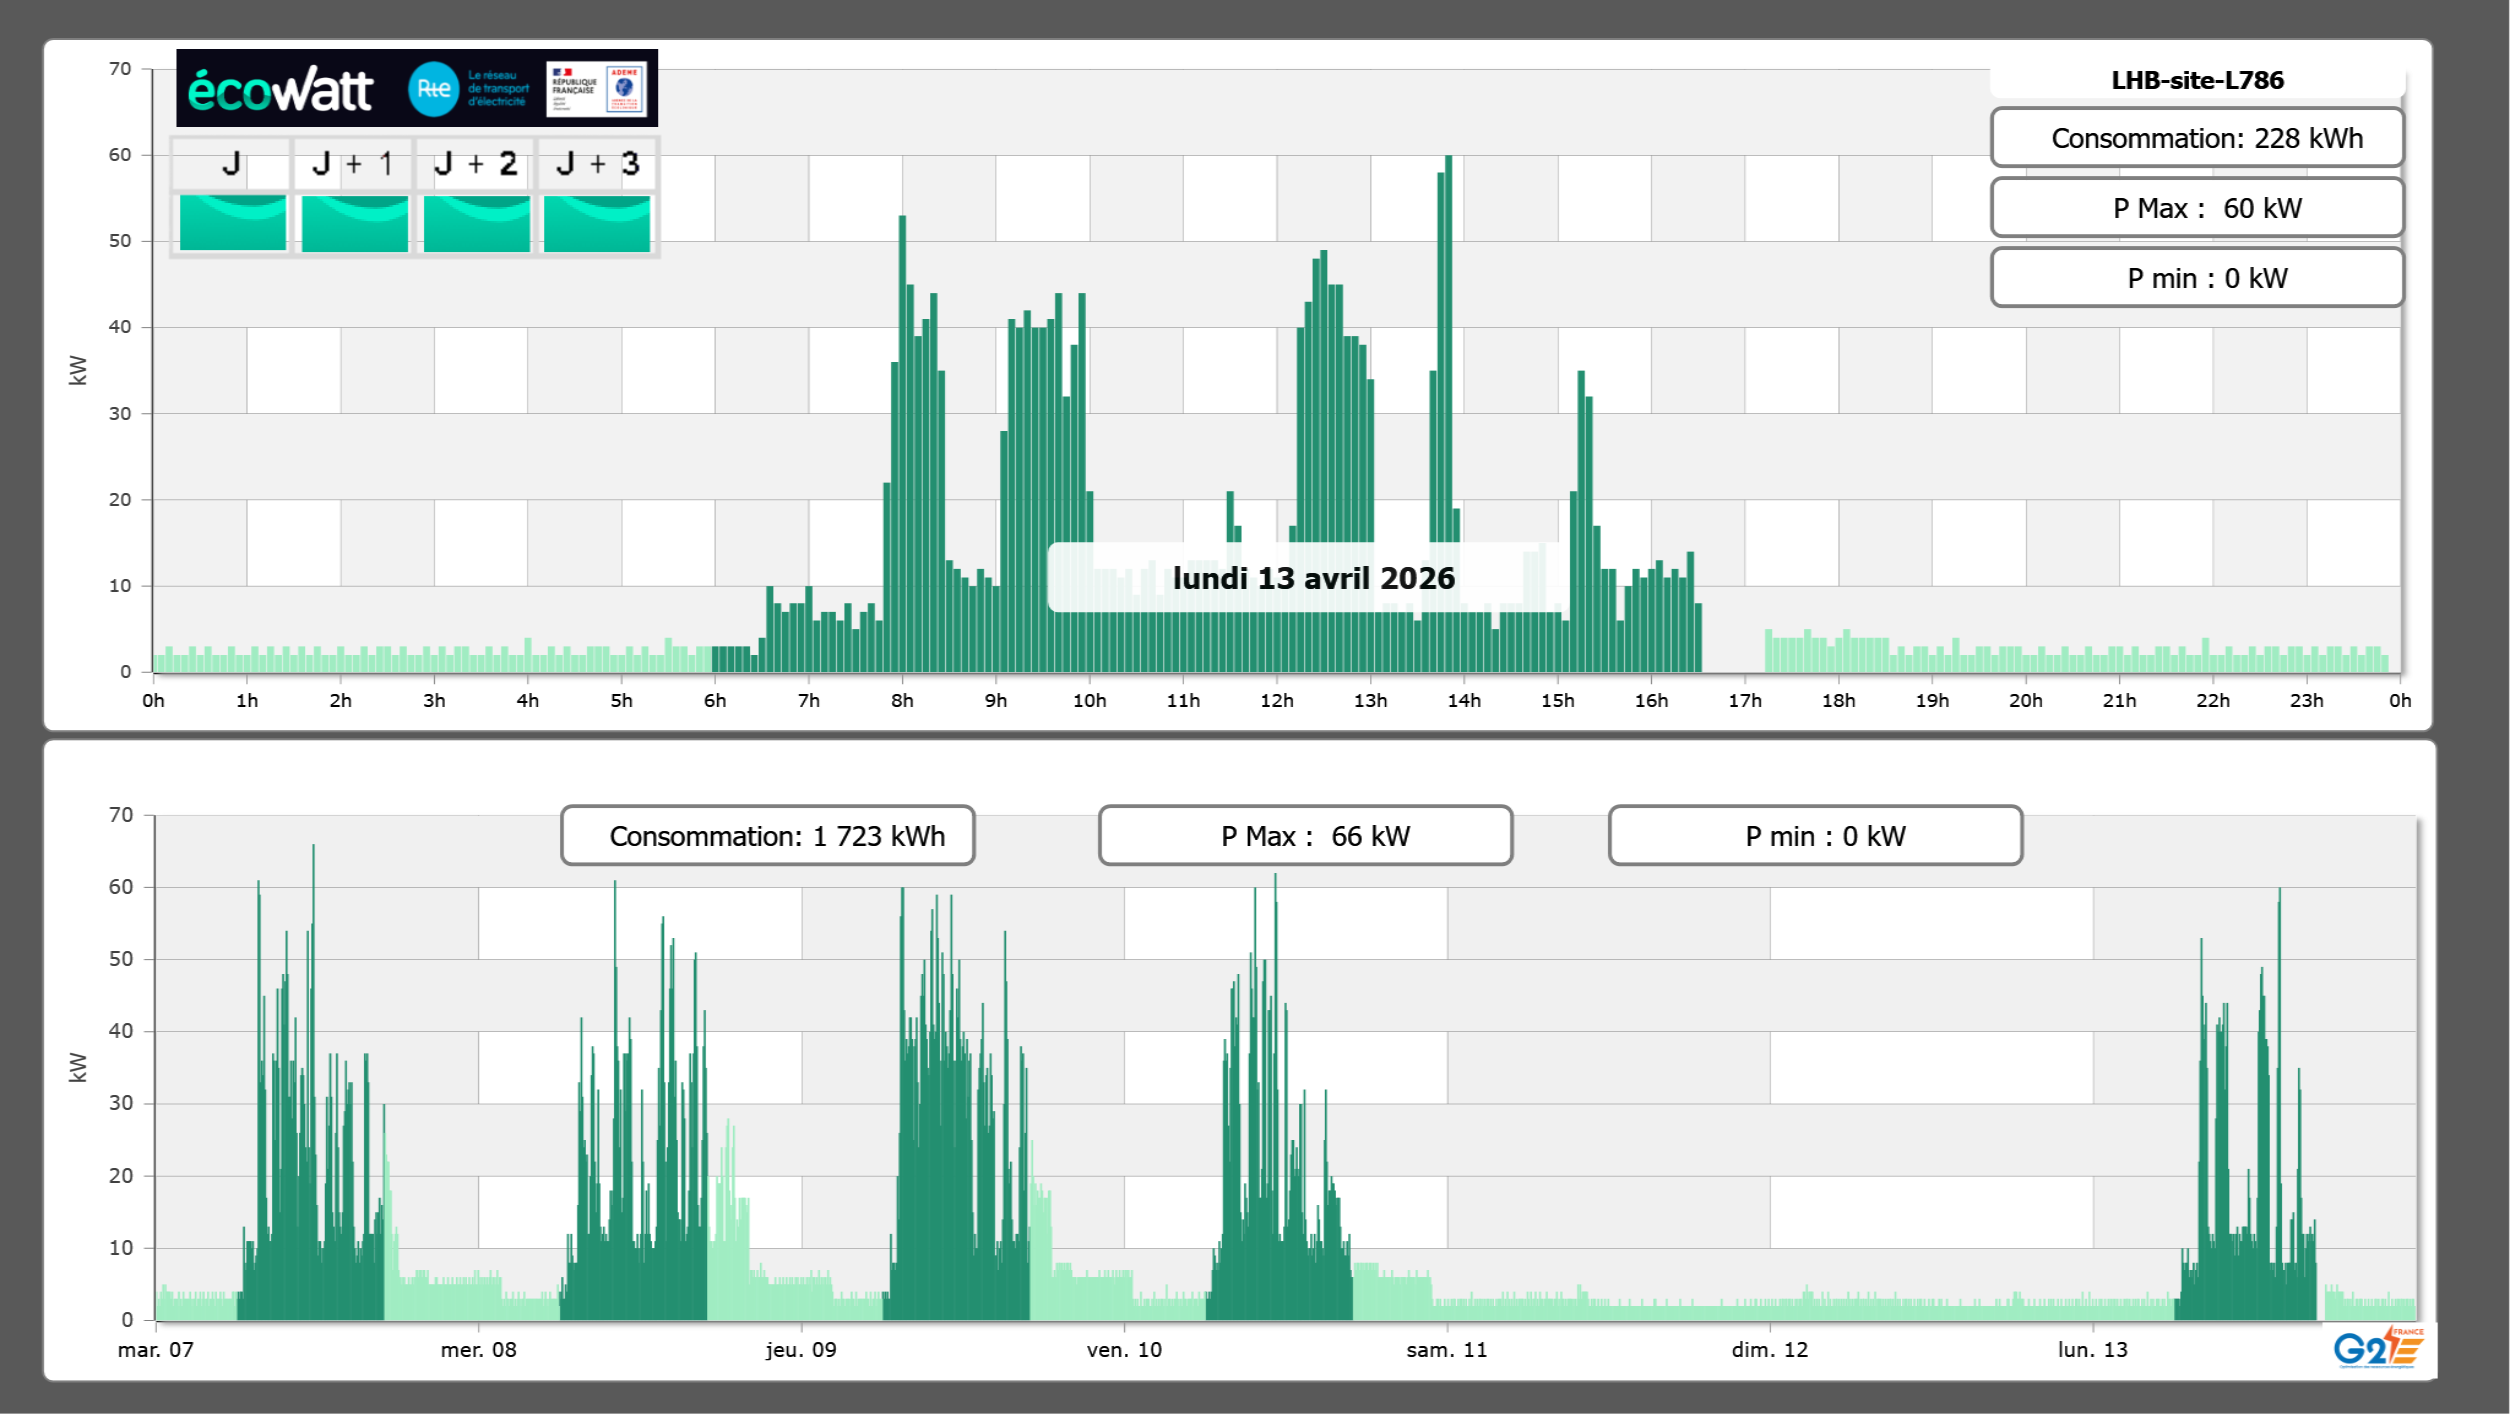Click the Rte round blue logo
This screenshot has width=2511, height=1415.
433,89
